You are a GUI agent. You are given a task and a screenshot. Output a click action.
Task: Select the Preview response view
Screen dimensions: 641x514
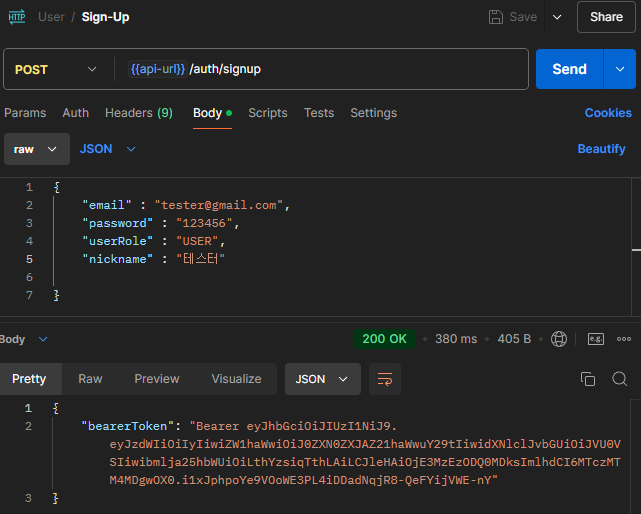point(157,379)
